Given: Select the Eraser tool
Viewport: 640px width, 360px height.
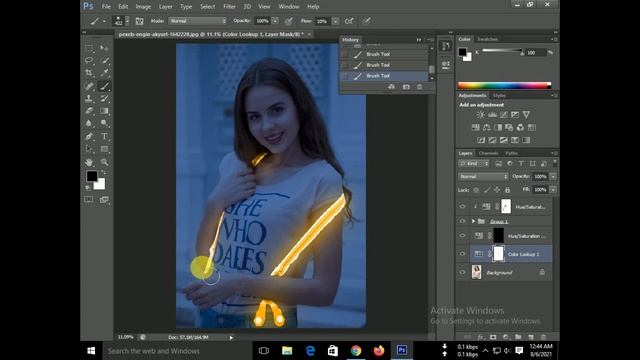Looking at the screenshot, I should [x=89, y=111].
